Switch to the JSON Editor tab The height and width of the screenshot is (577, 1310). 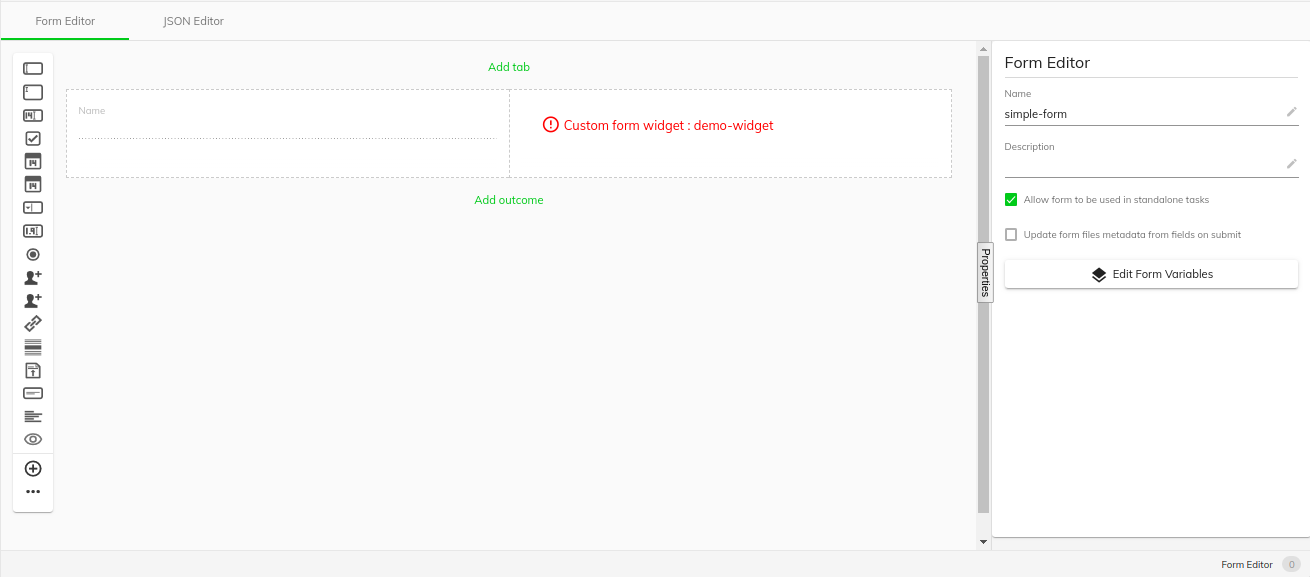(x=193, y=21)
